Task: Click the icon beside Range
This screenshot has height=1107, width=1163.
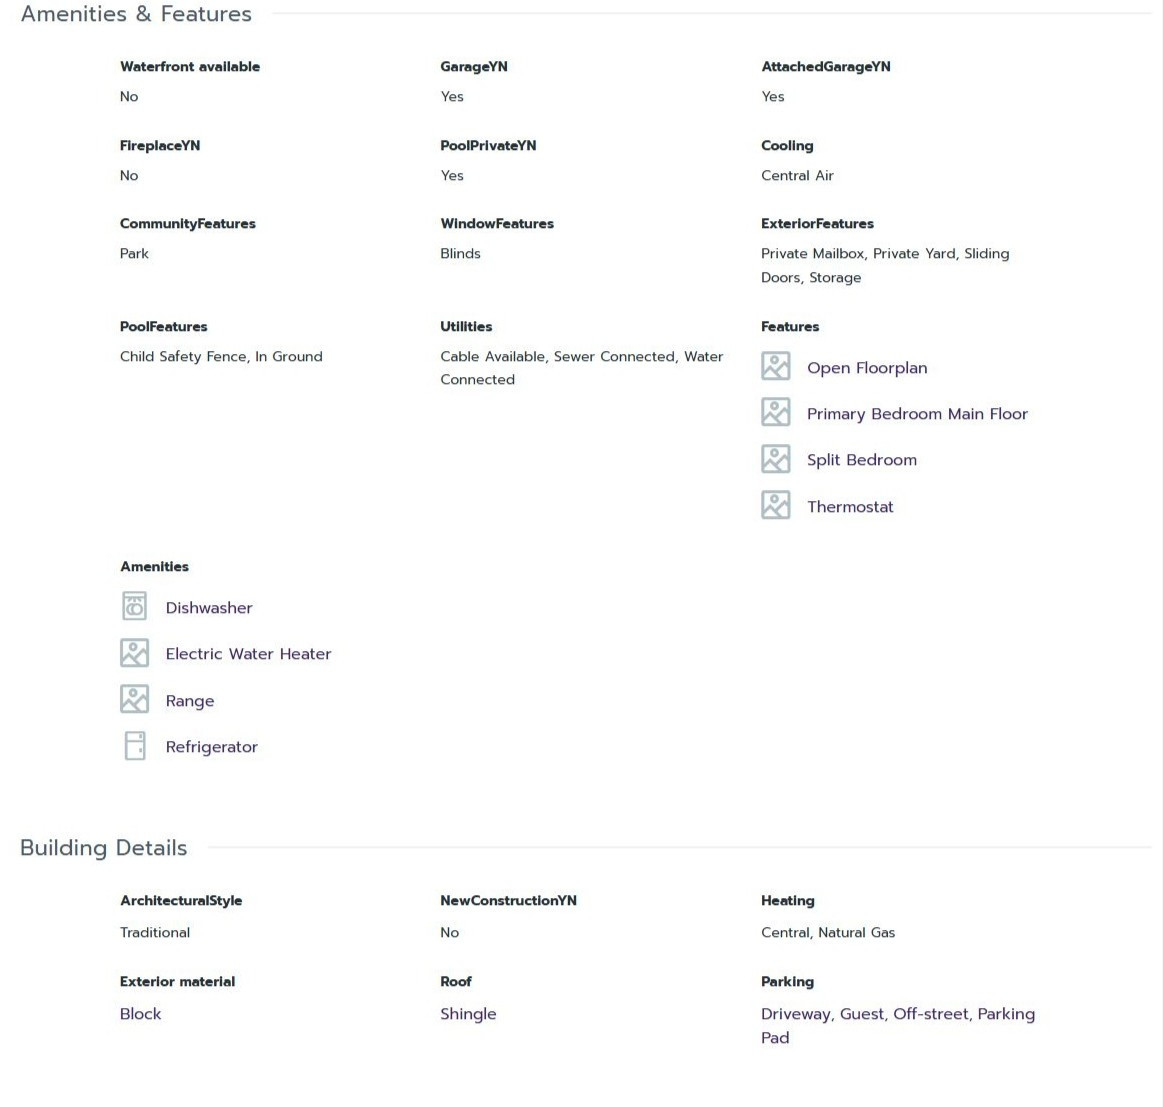Action: [x=134, y=699]
